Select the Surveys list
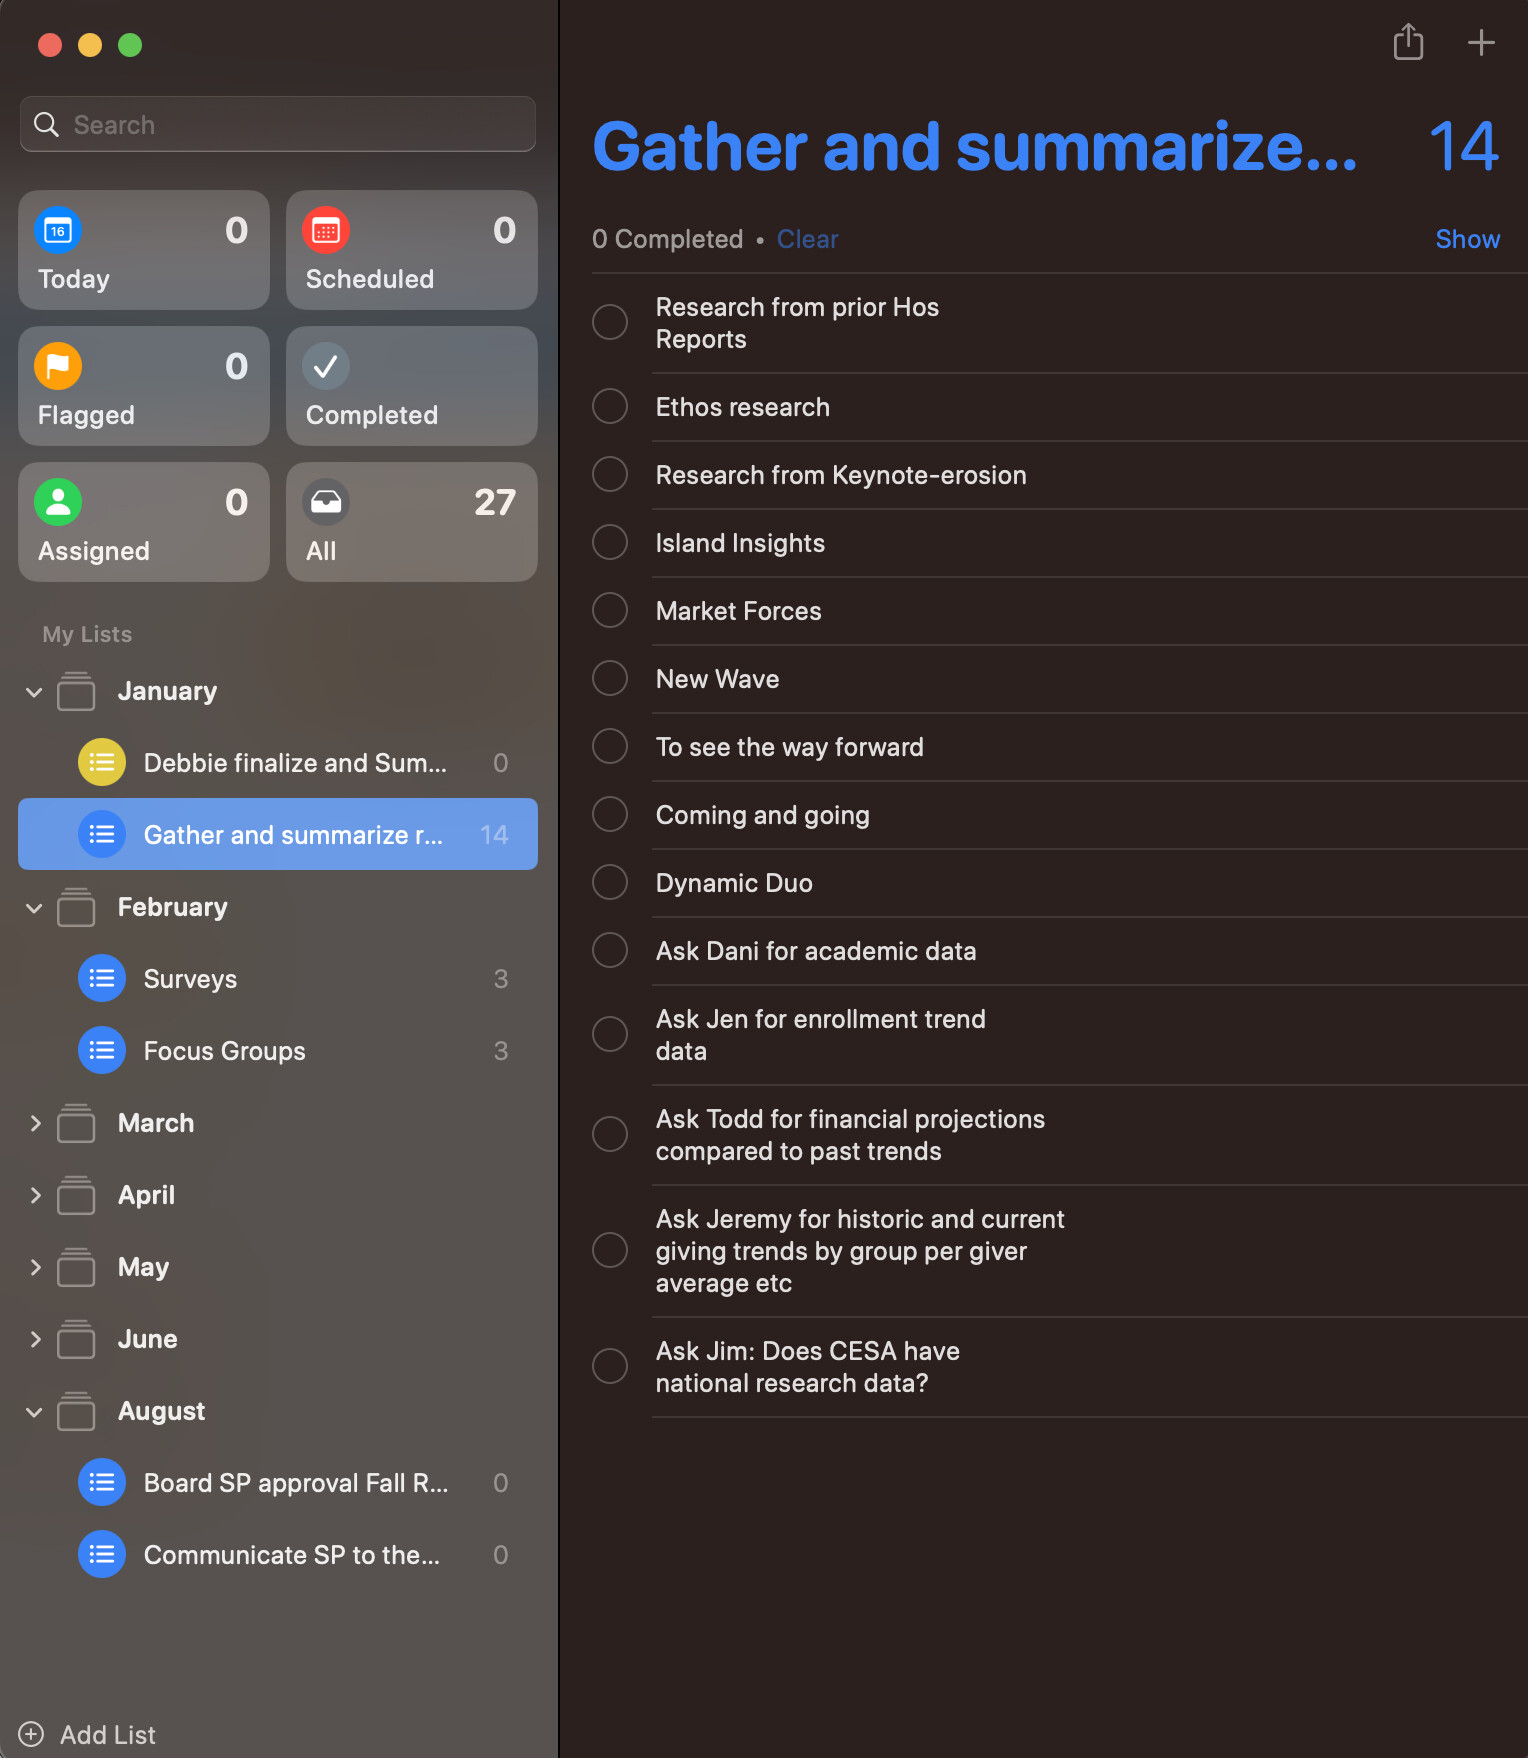1528x1758 pixels. pos(190,979)
